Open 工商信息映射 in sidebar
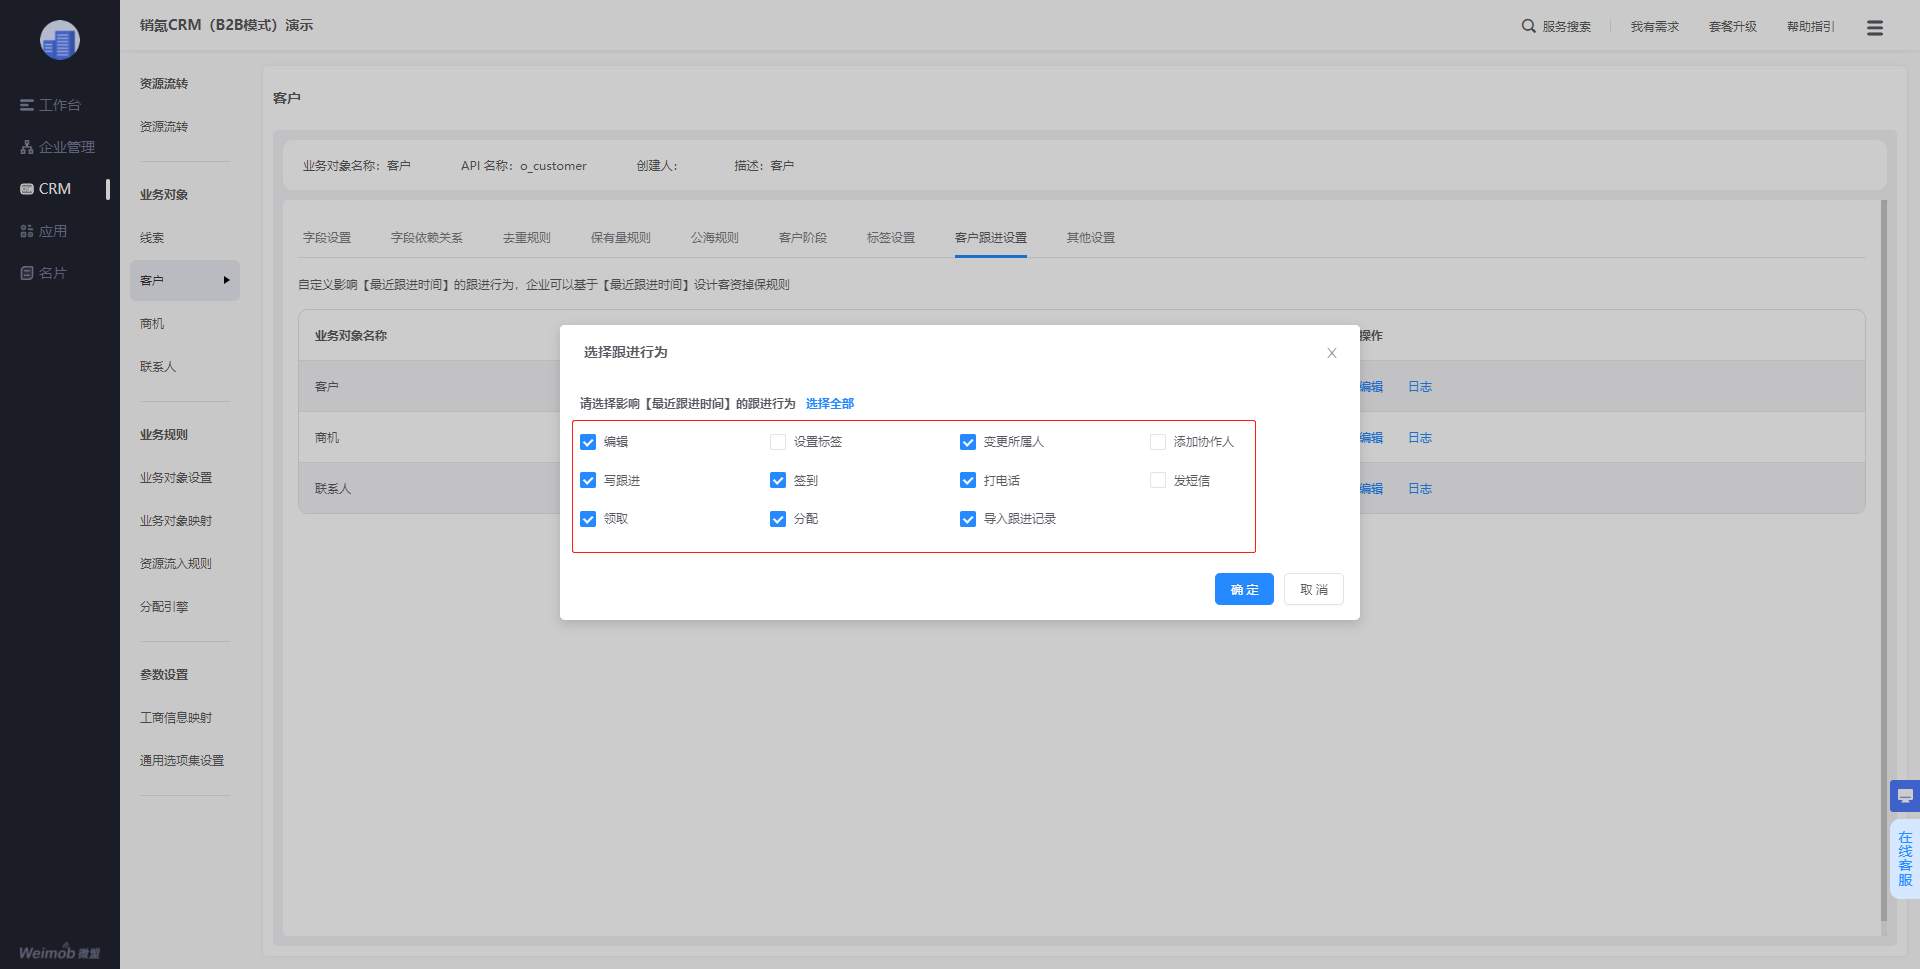Image resolution: width=1920 pixels, height=969 pixels. [176, 718]
